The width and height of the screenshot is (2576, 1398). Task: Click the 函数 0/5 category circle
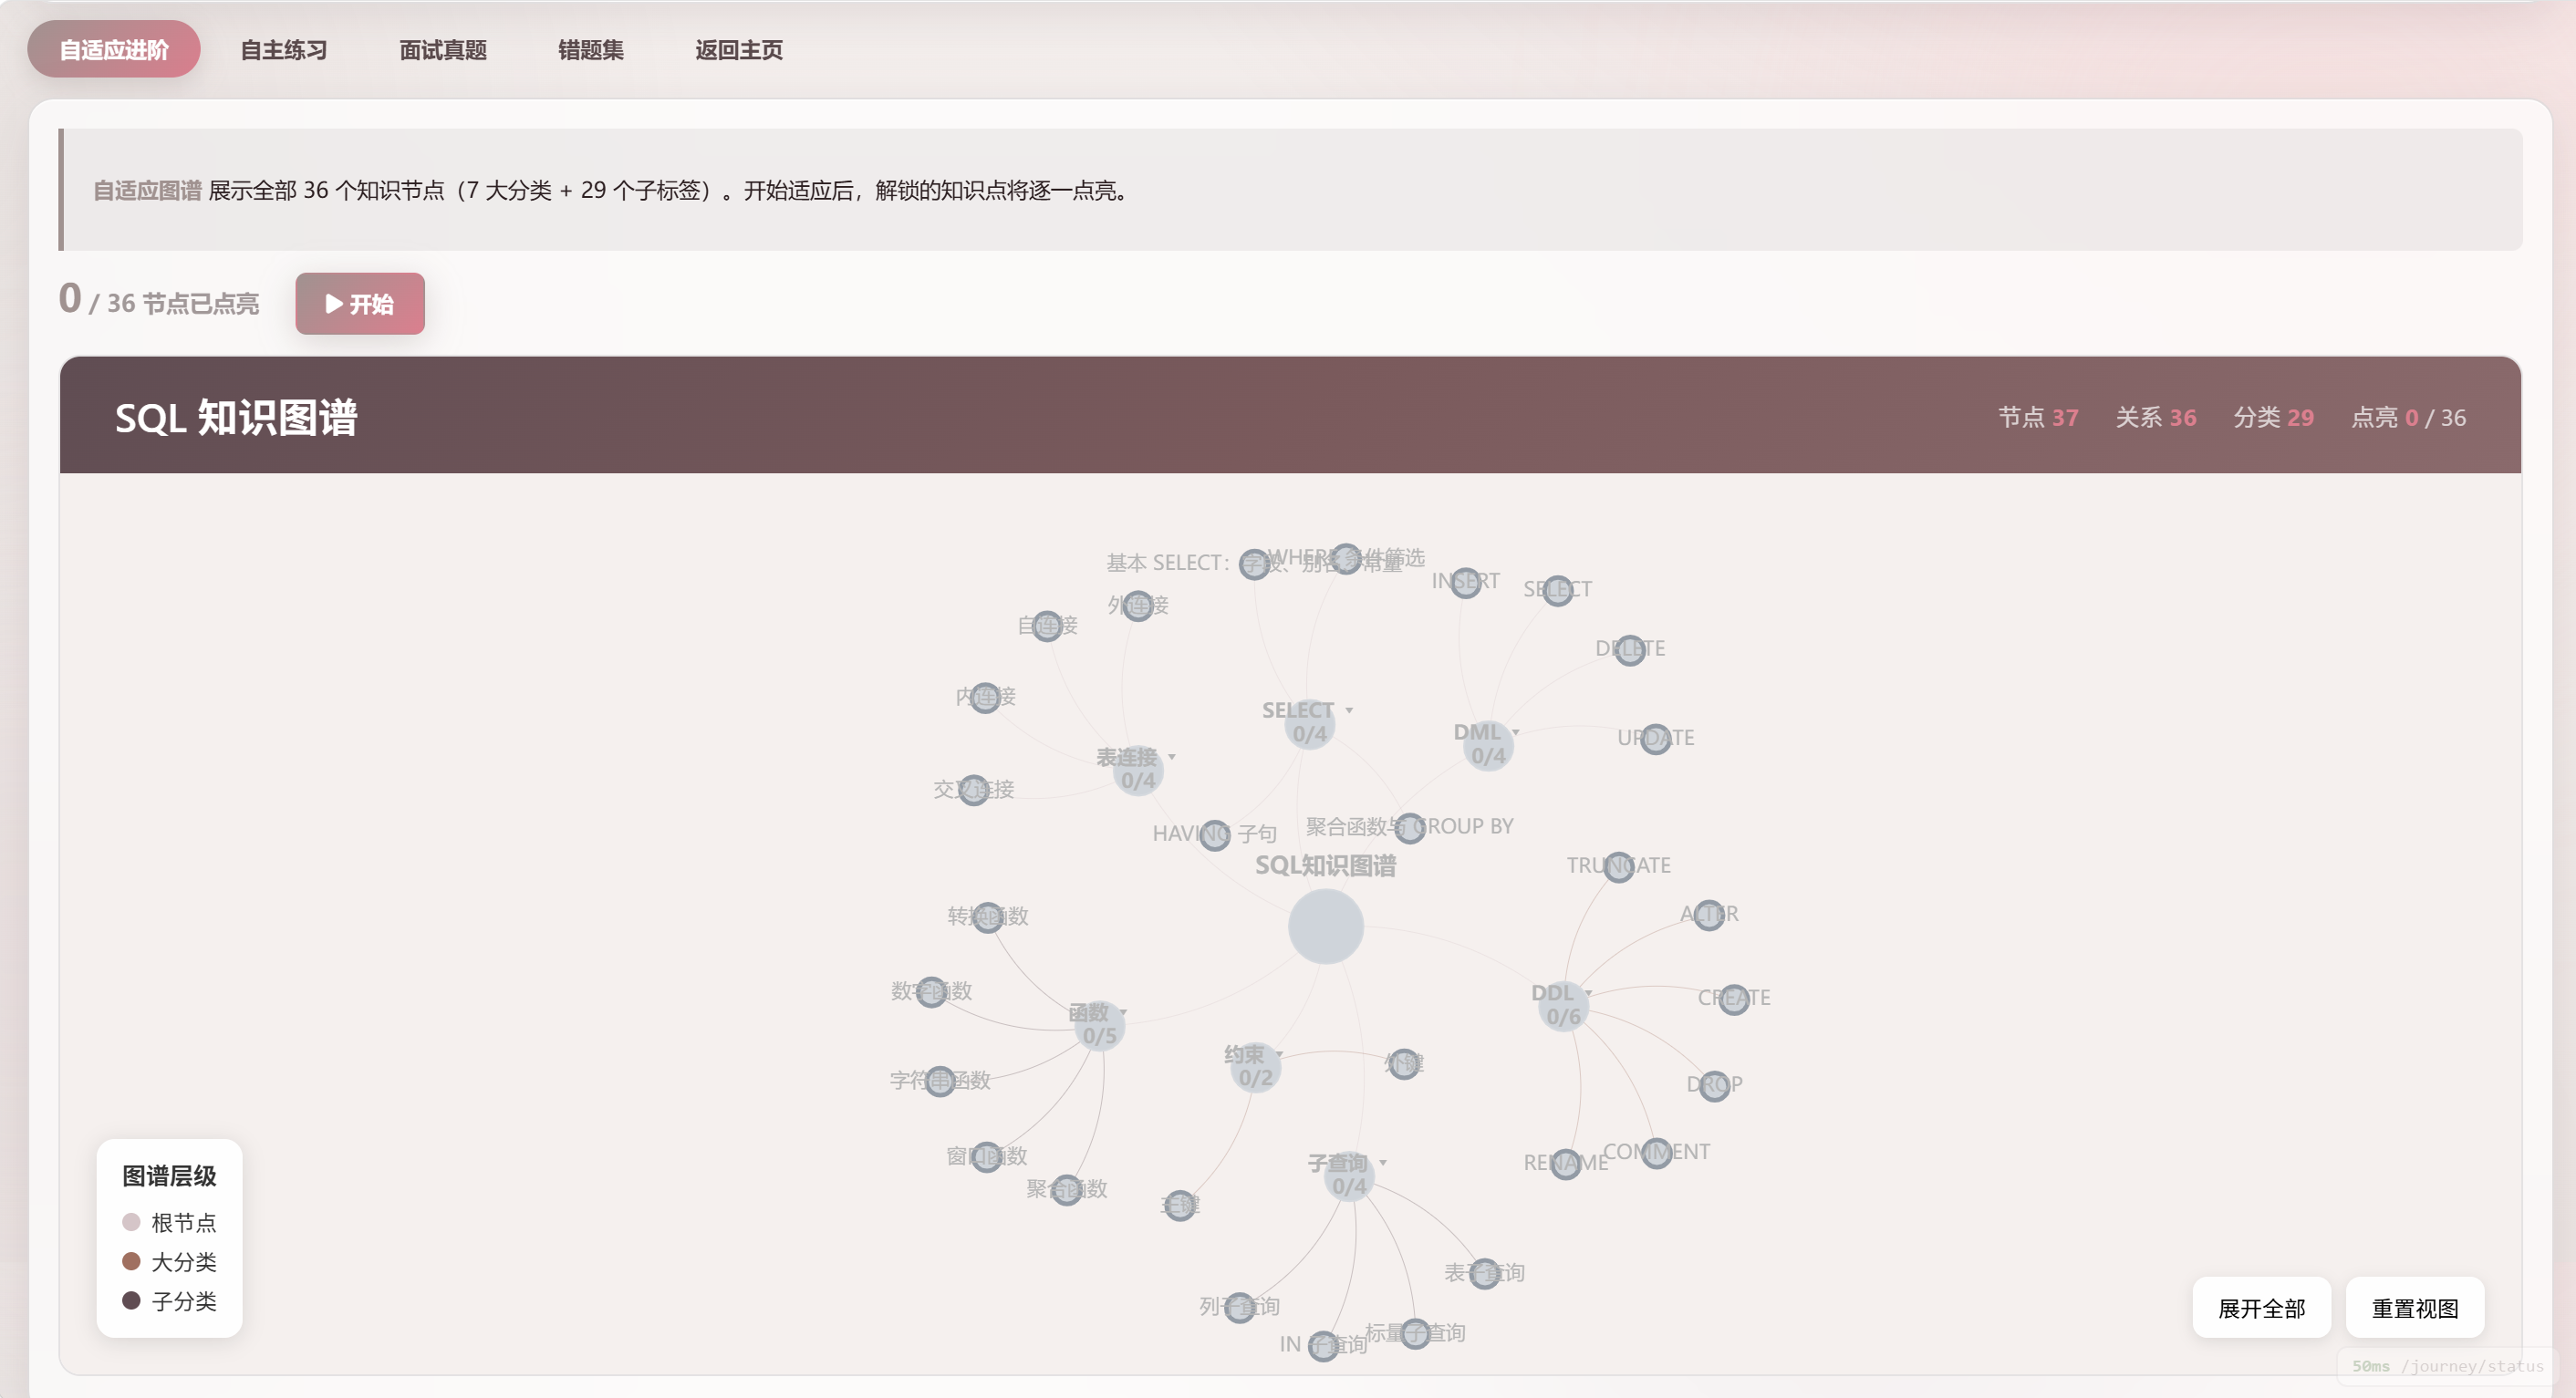(x=1100, y=1025)
